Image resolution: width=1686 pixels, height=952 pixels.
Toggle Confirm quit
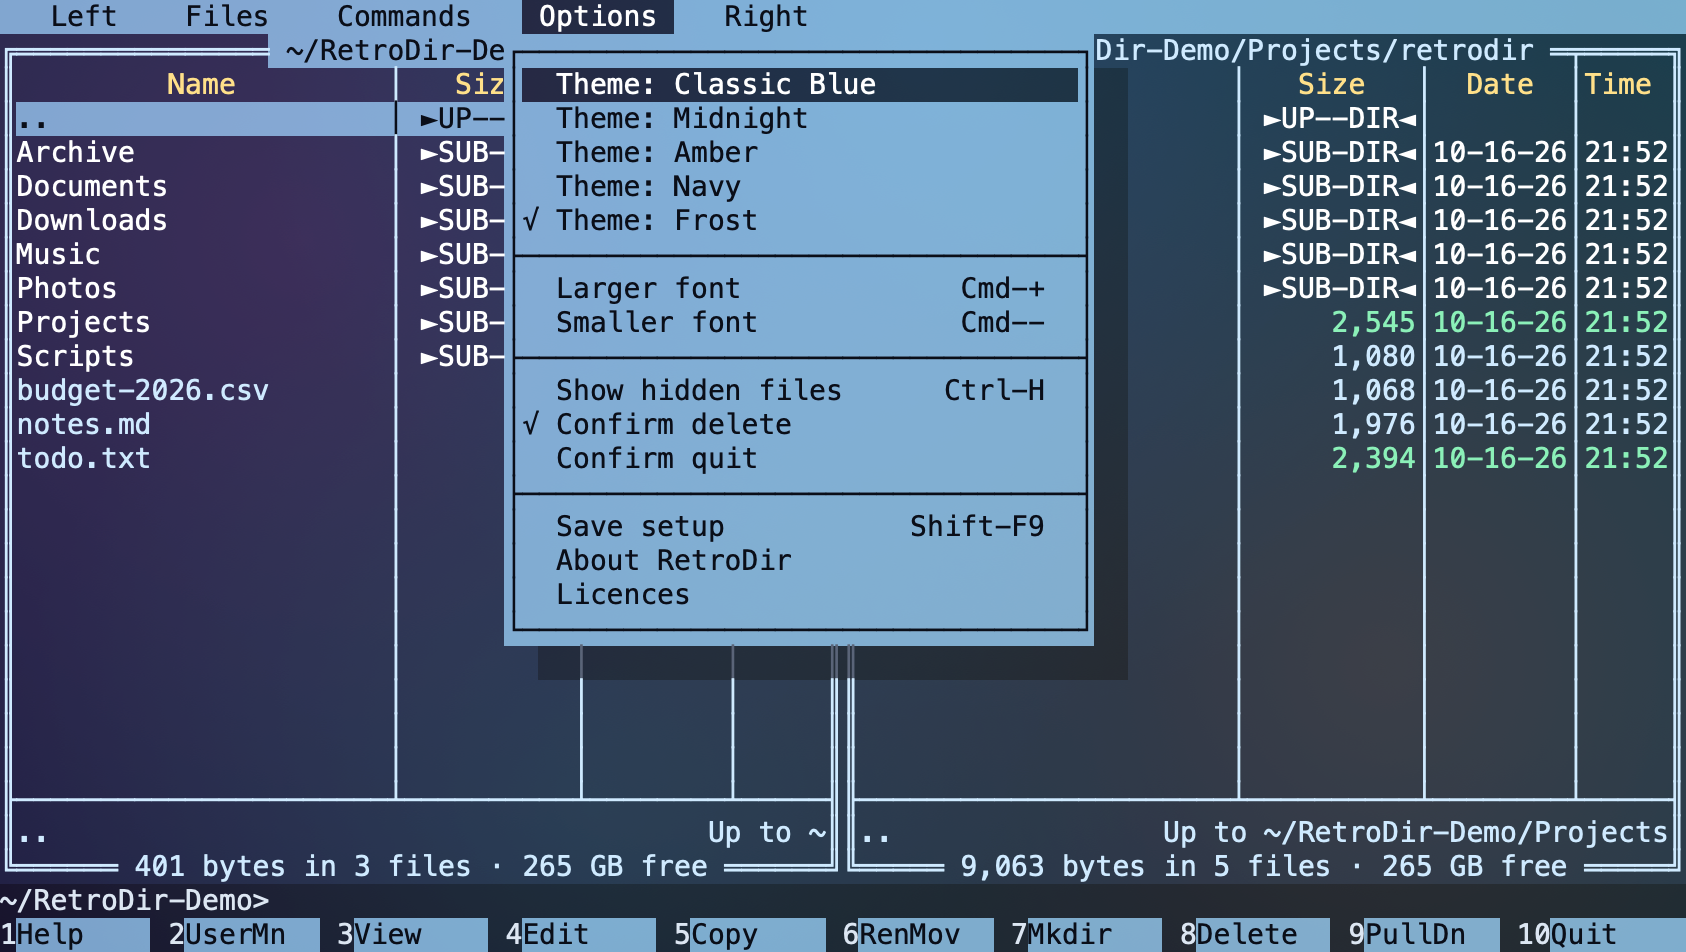click(x=800, y=459)
